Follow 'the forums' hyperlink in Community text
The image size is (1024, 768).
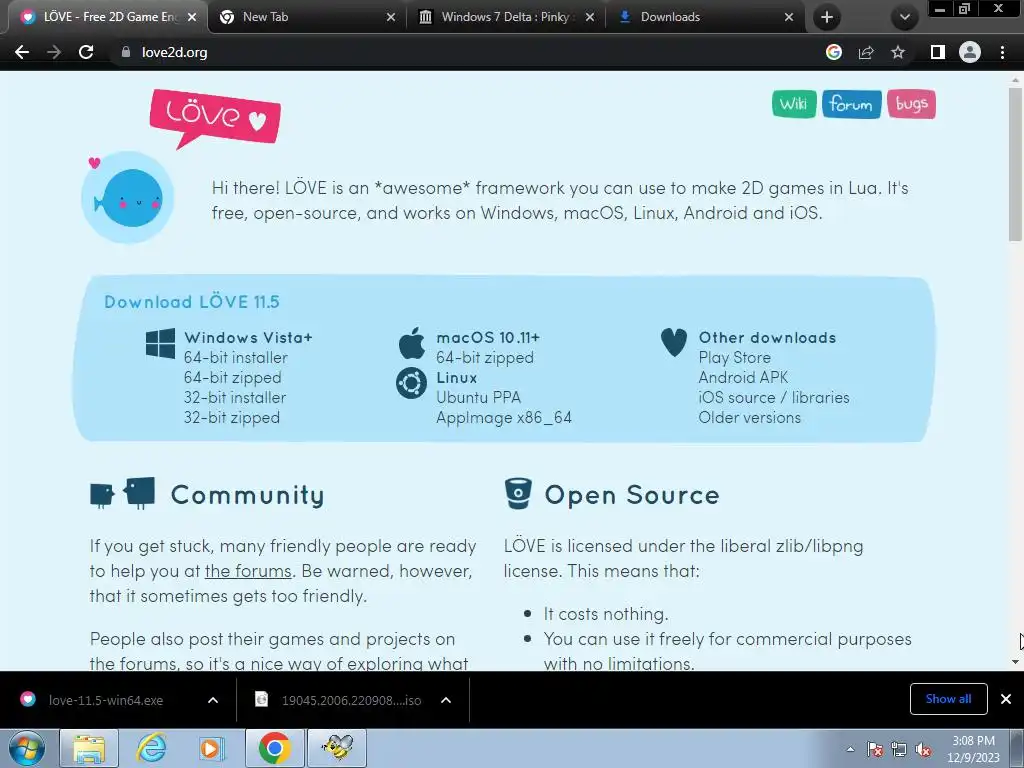[x=248, y=571]
